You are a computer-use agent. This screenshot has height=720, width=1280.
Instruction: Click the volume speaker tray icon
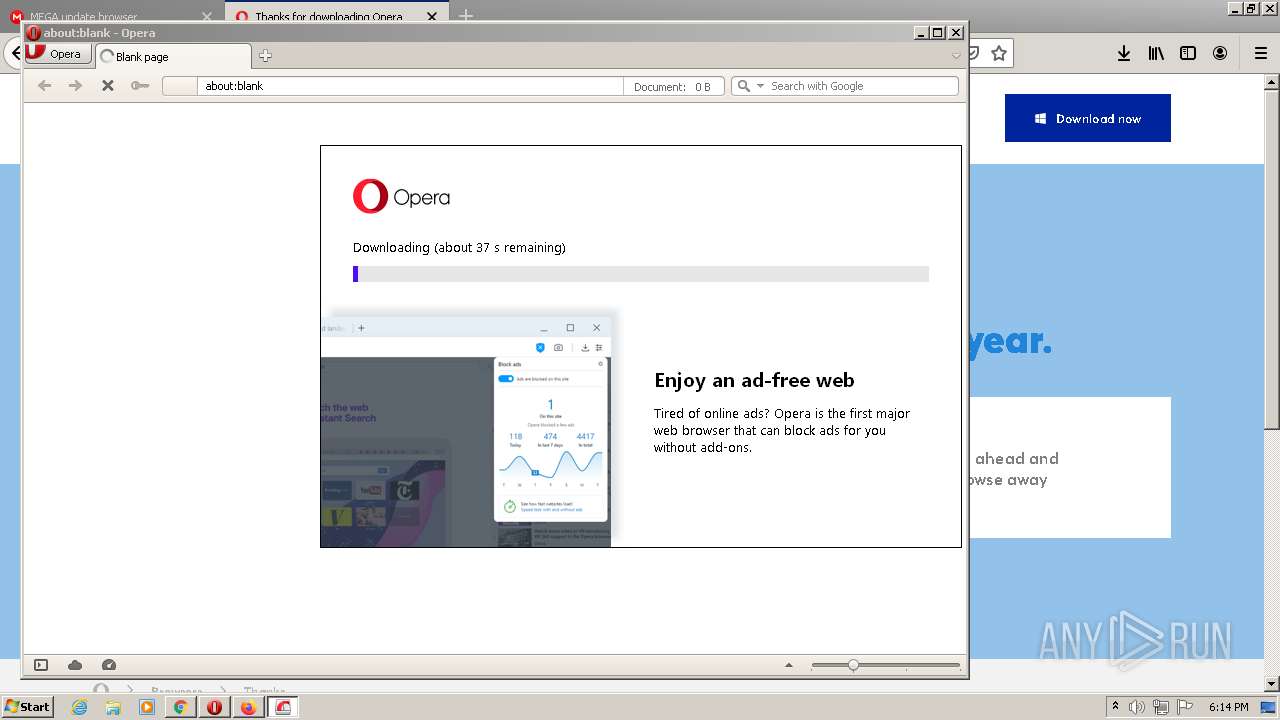click(1138, 707)
